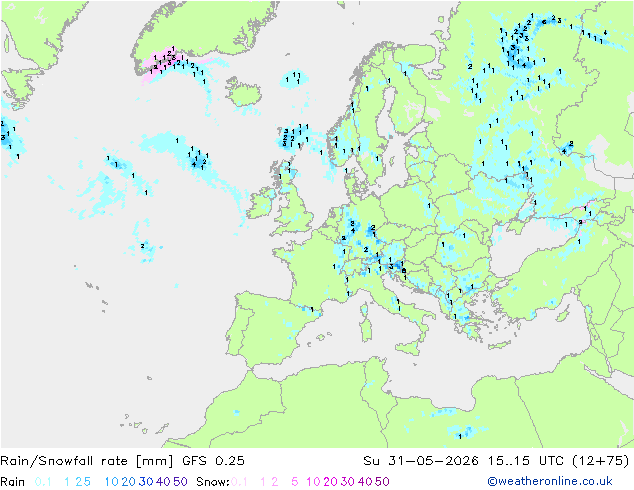Image resolution: width=634 pixels, height=490 pixels.
Task: Click the Rain/Snowfall rate [mm] title
Action: click(87, 461)
